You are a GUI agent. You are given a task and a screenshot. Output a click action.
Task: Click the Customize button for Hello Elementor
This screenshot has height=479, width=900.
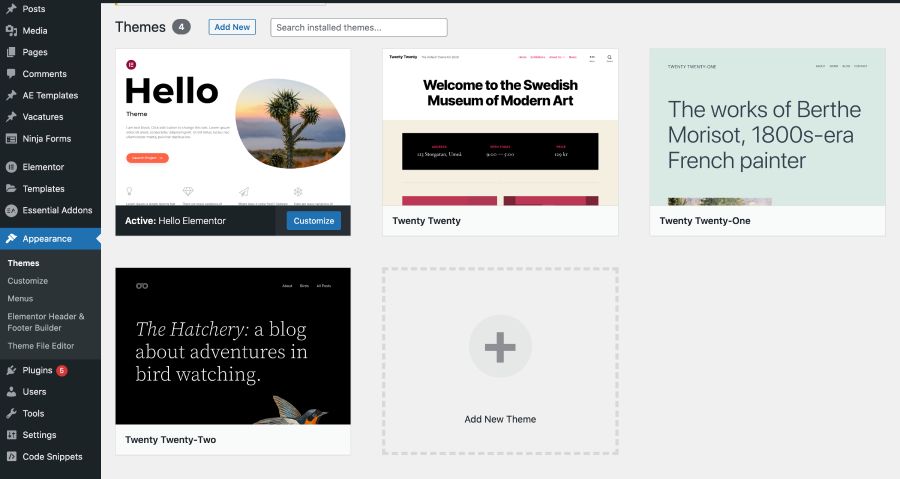click(313, 221)
